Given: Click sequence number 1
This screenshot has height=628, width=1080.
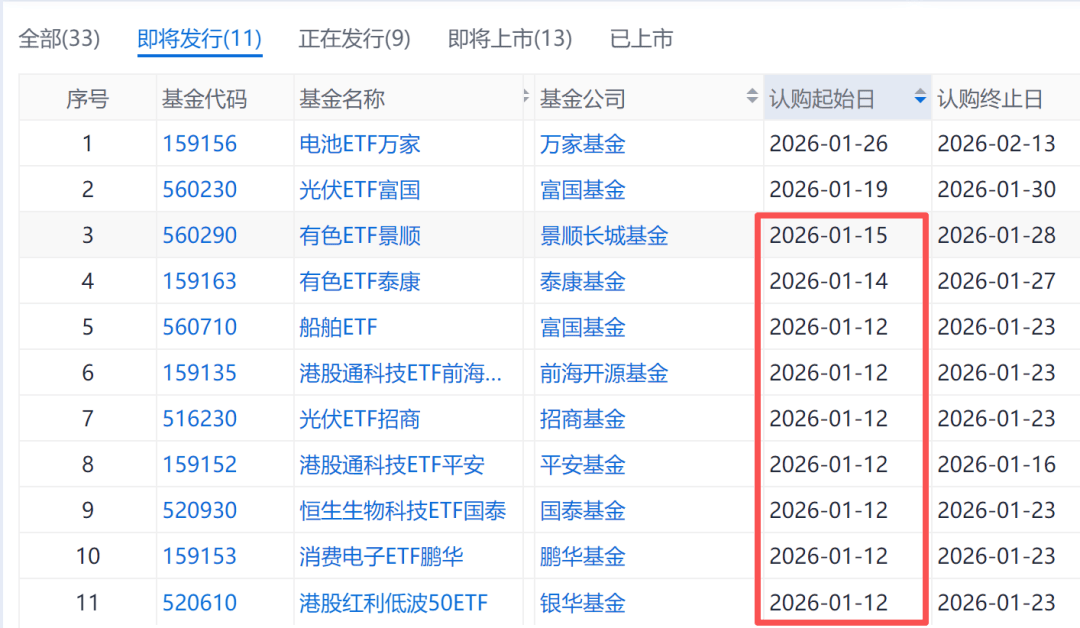Looking at the screenshot, I should (87, 144).
